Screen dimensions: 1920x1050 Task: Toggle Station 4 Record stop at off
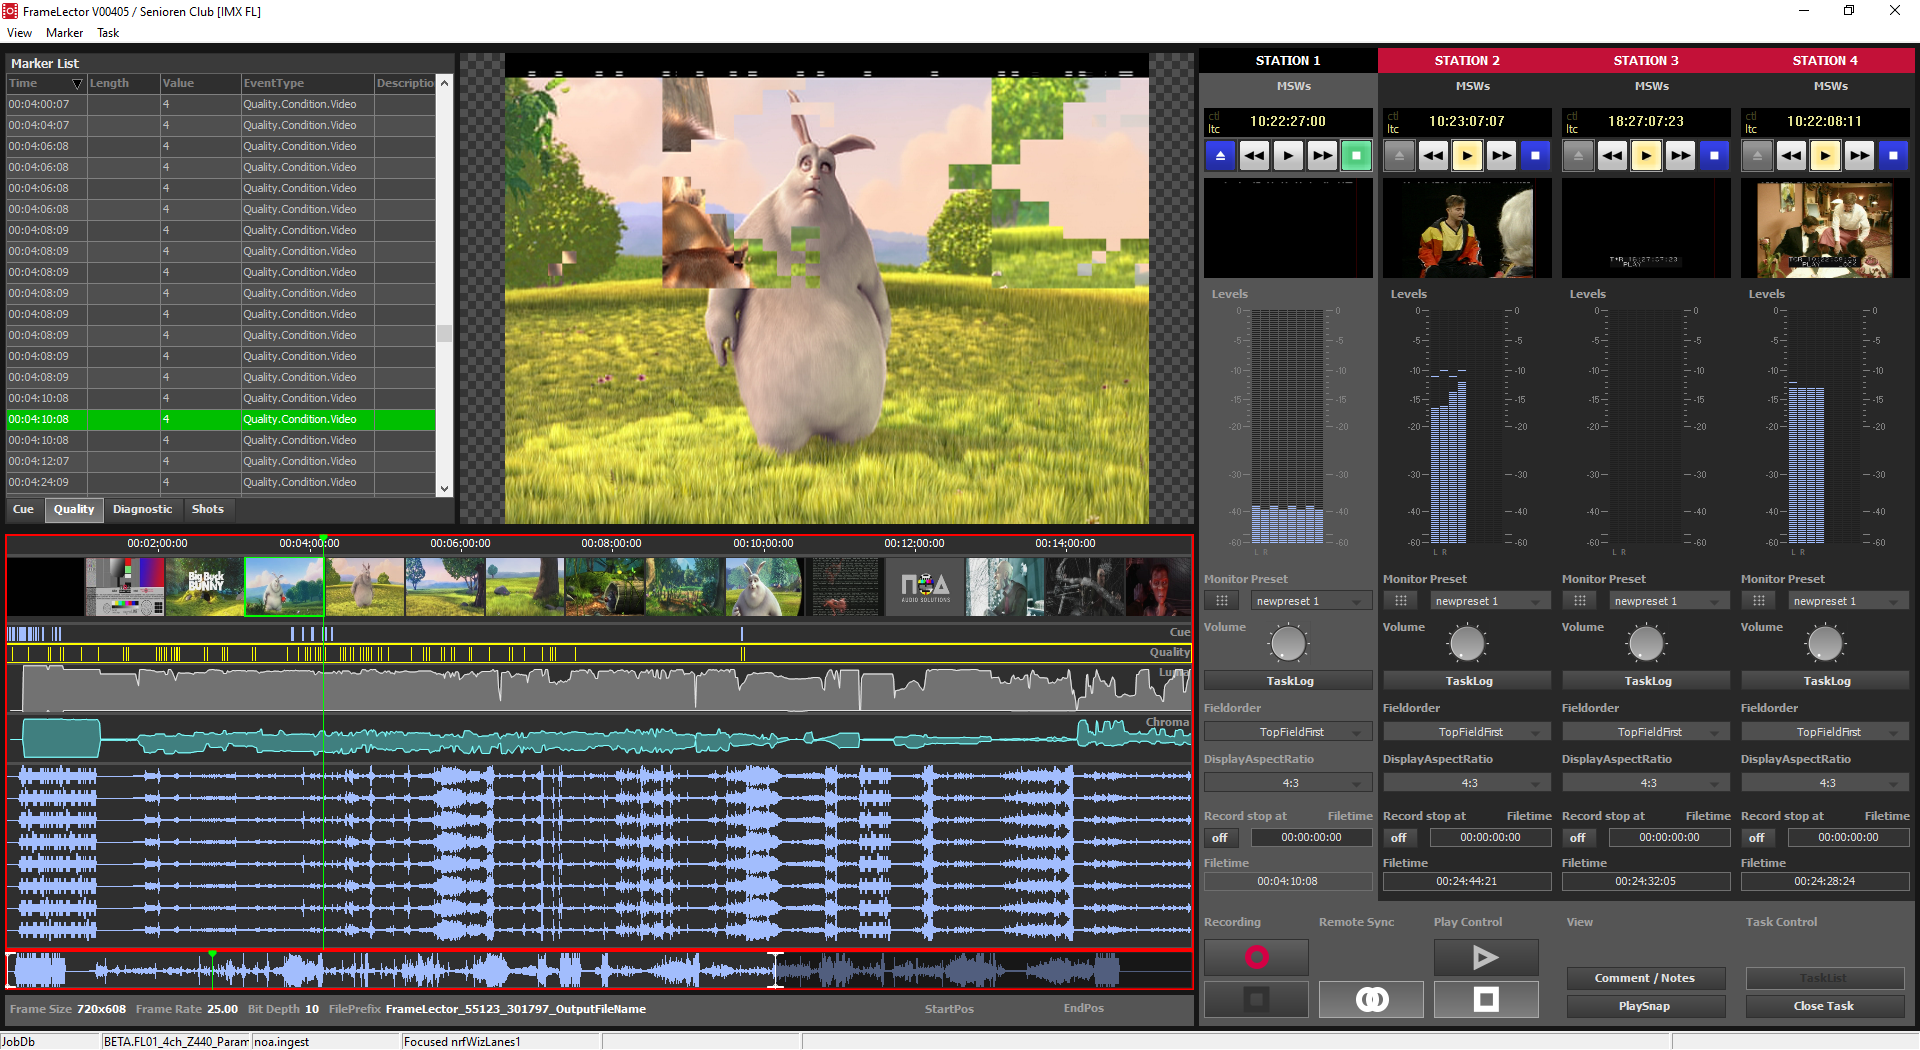(1757, 838)
